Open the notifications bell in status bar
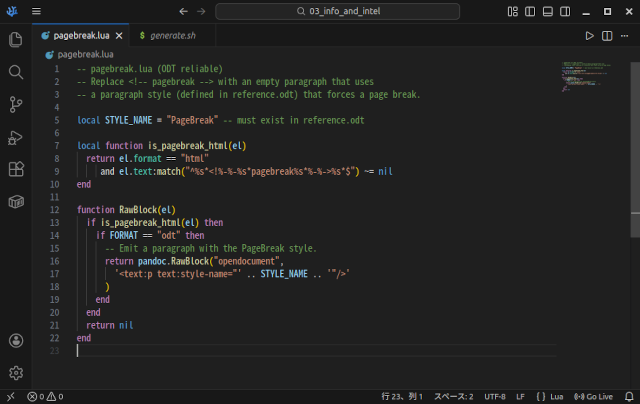640x404 pixels. 627,396
